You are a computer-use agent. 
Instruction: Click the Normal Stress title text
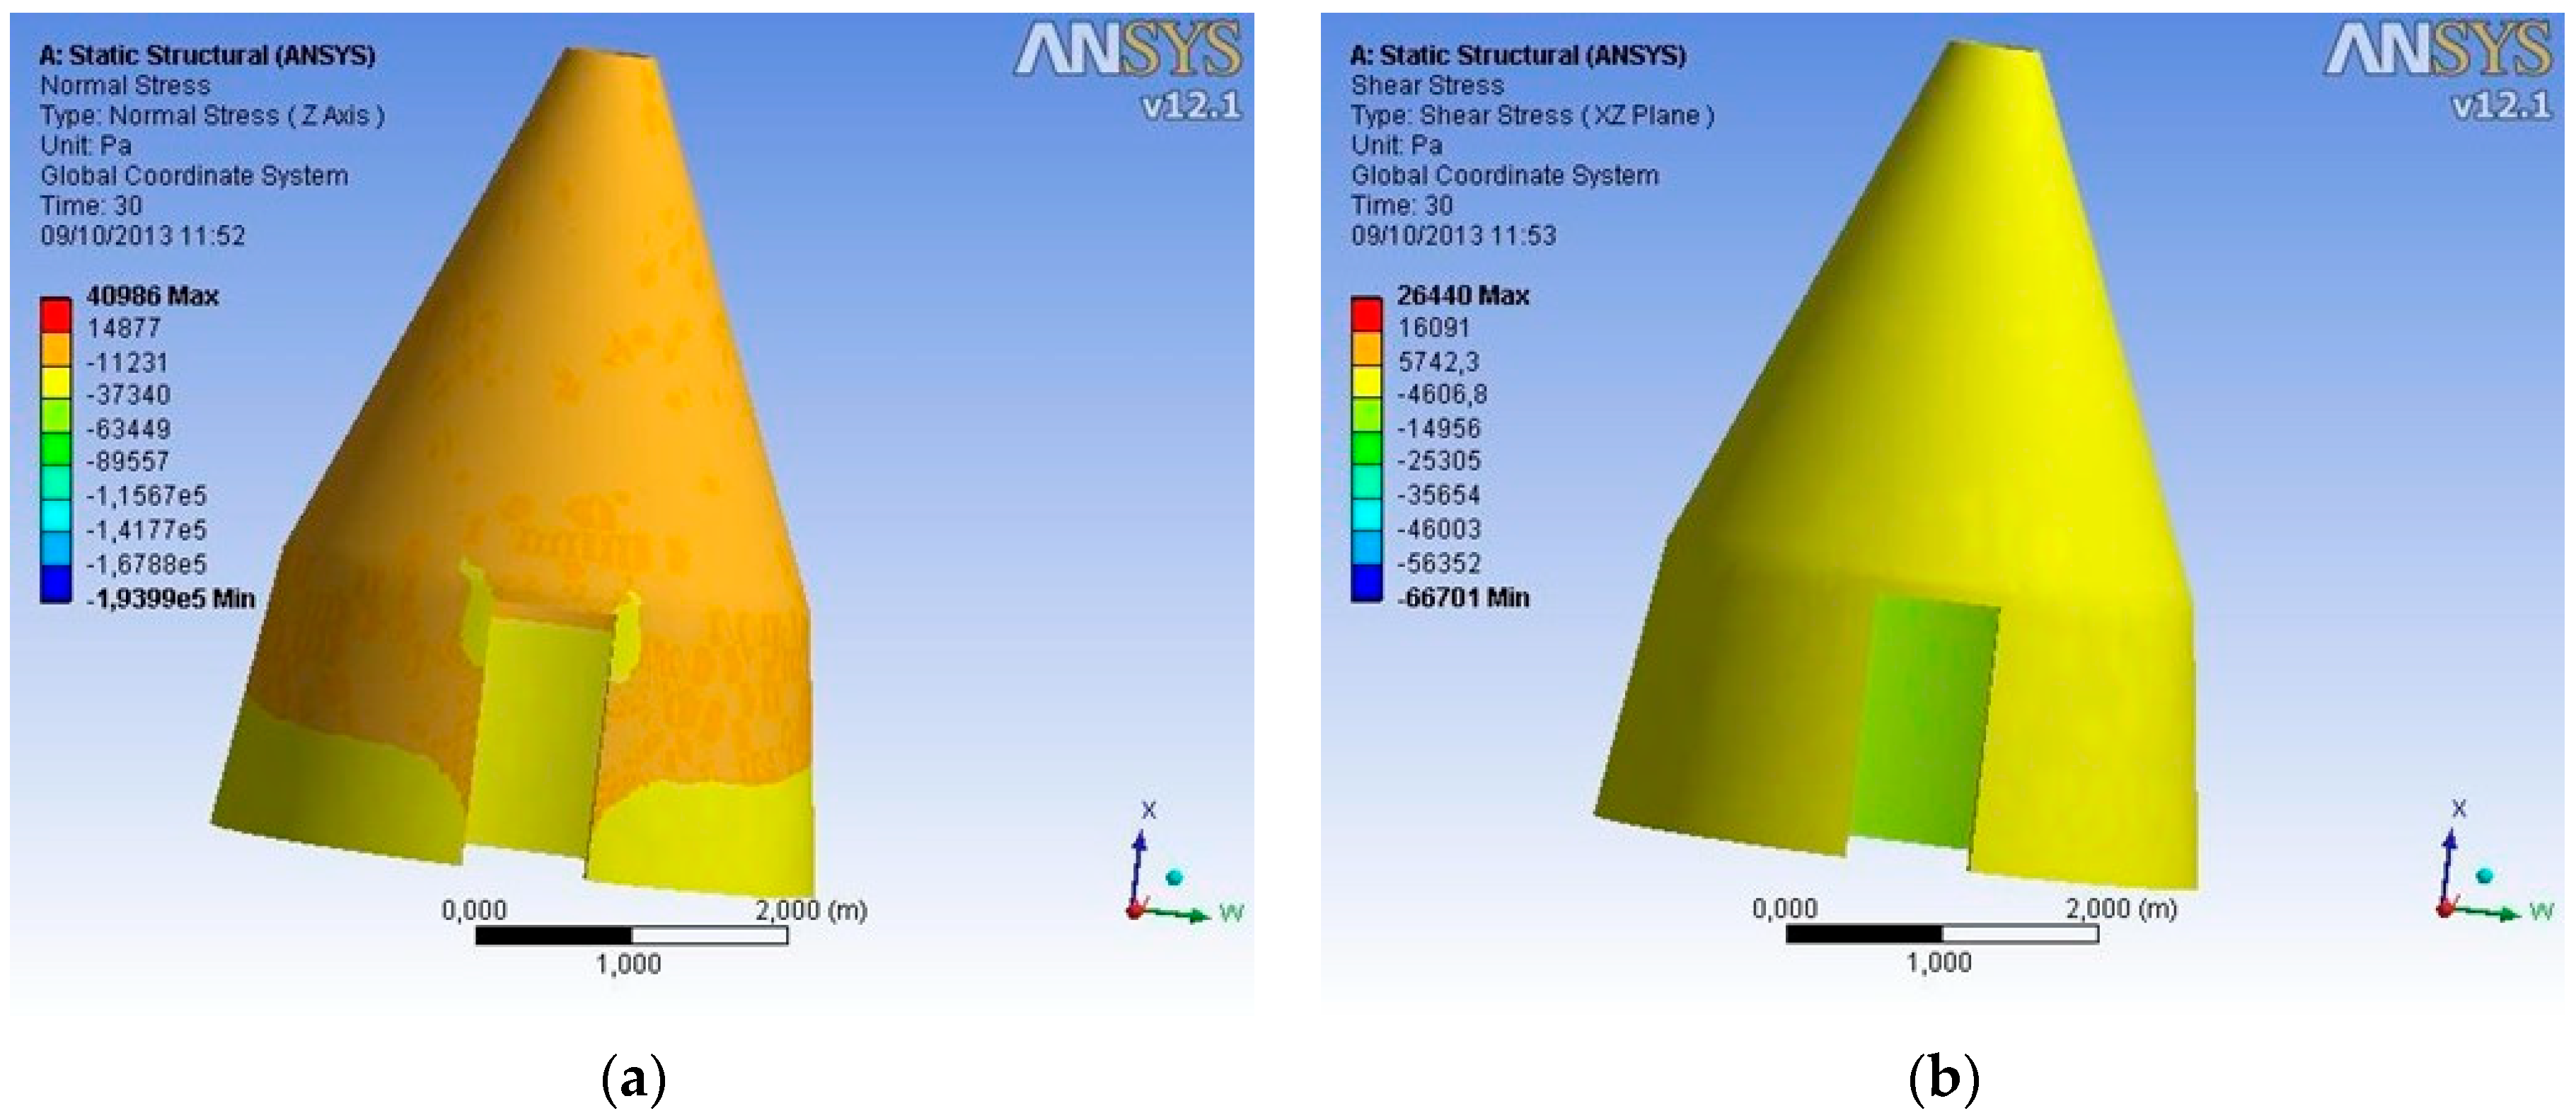coord(125,85)
